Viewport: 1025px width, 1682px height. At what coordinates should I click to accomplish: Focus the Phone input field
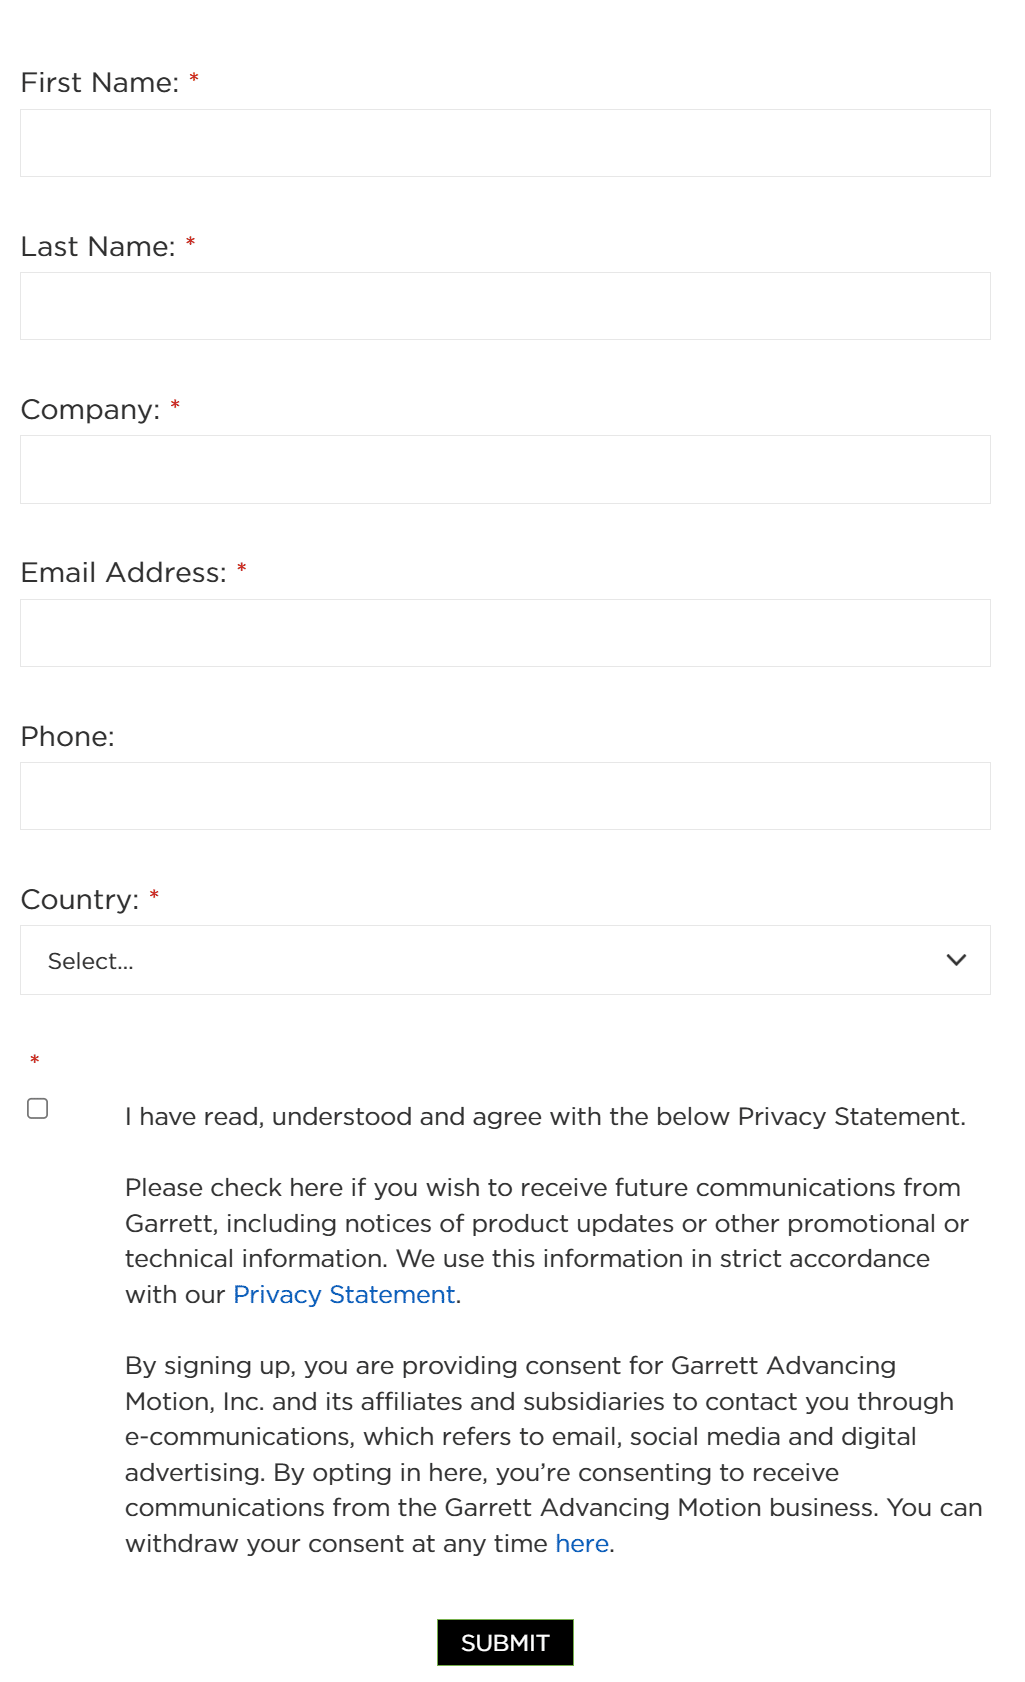click(505, 796)
